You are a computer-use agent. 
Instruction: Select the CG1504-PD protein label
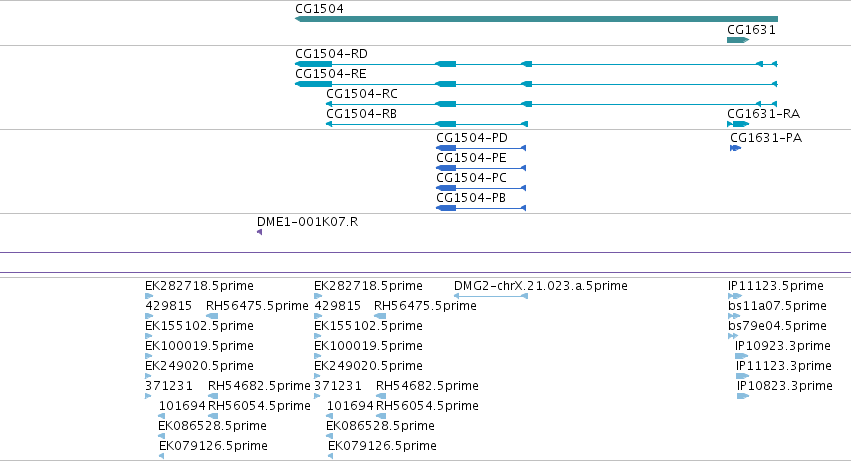coord(472,138)
